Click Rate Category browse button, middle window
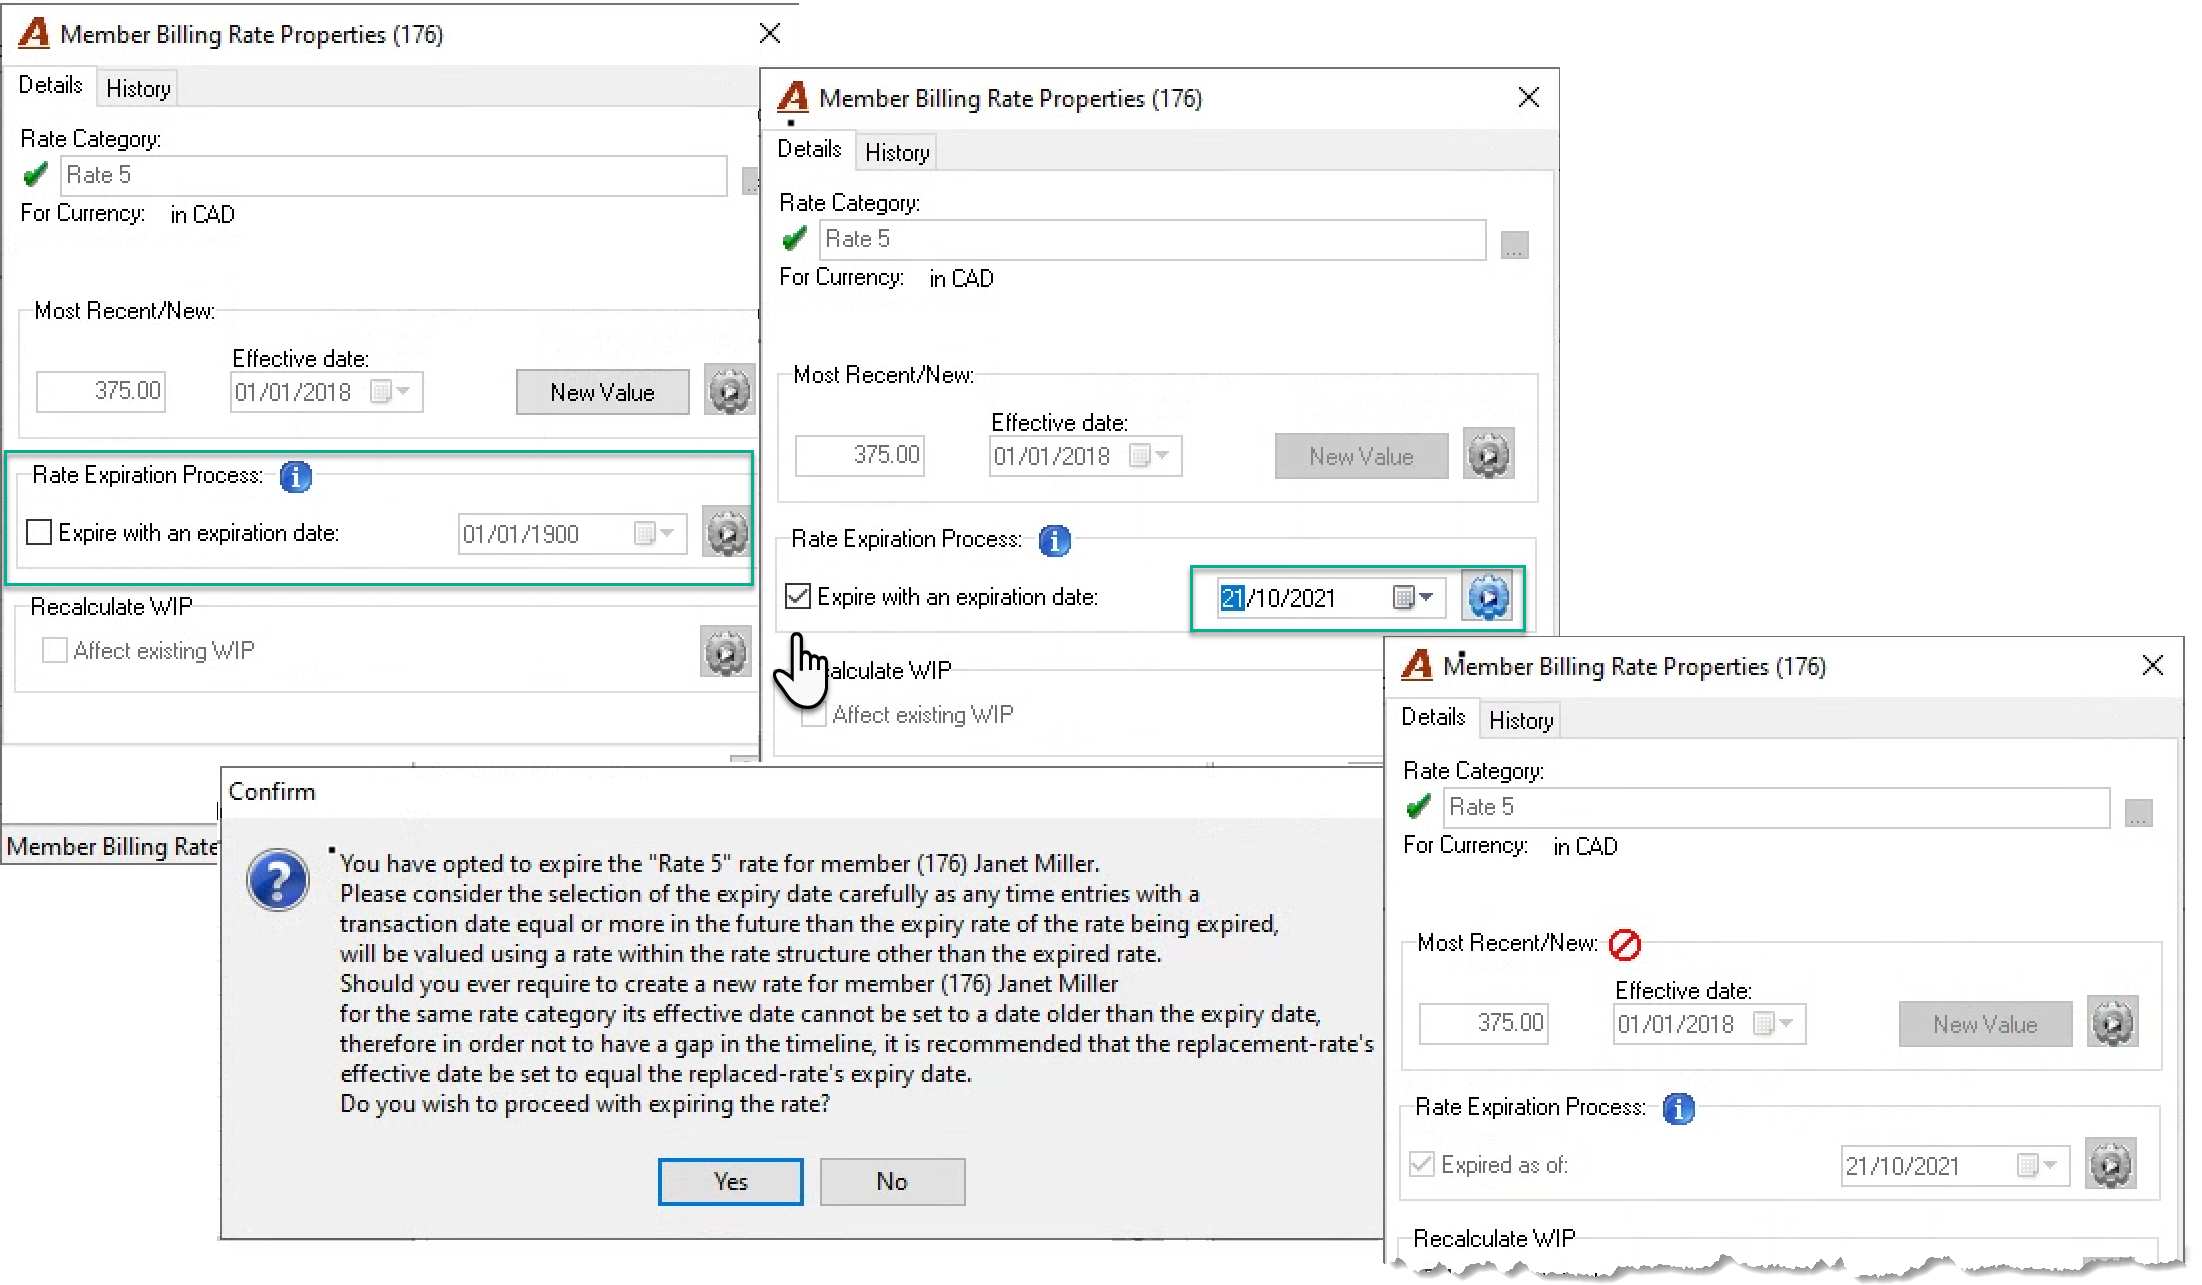The width and height of the screenshot is (2202, 1285). point(1514,244)
